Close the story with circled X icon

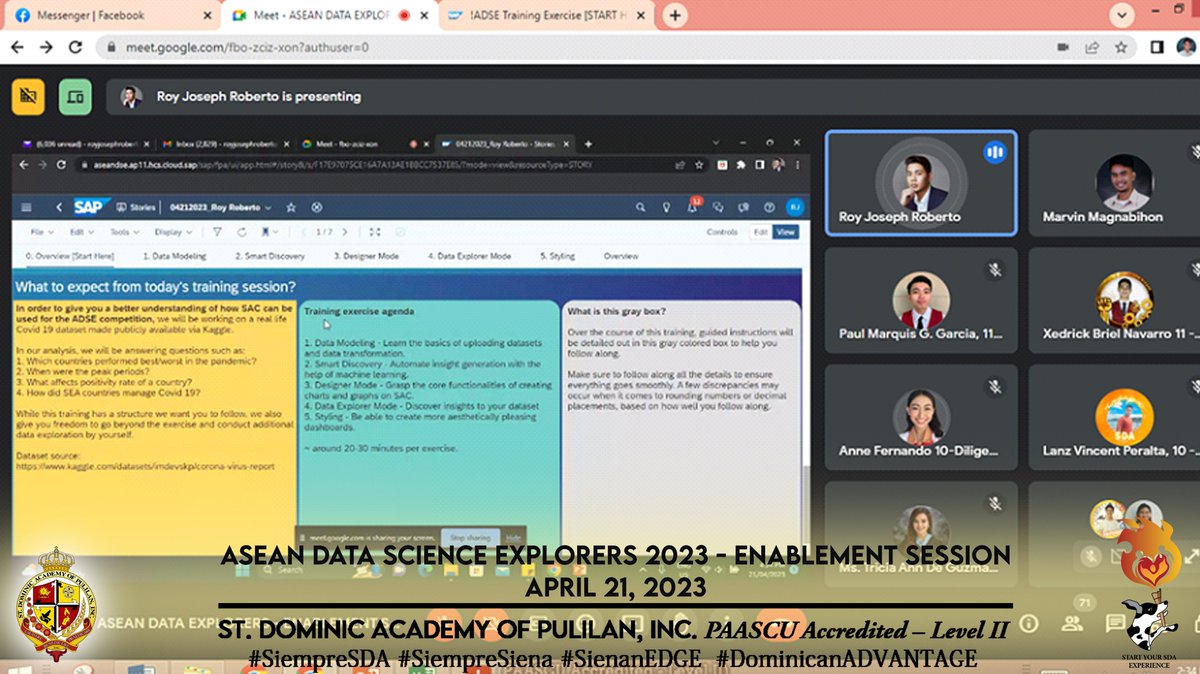(317, 207)
